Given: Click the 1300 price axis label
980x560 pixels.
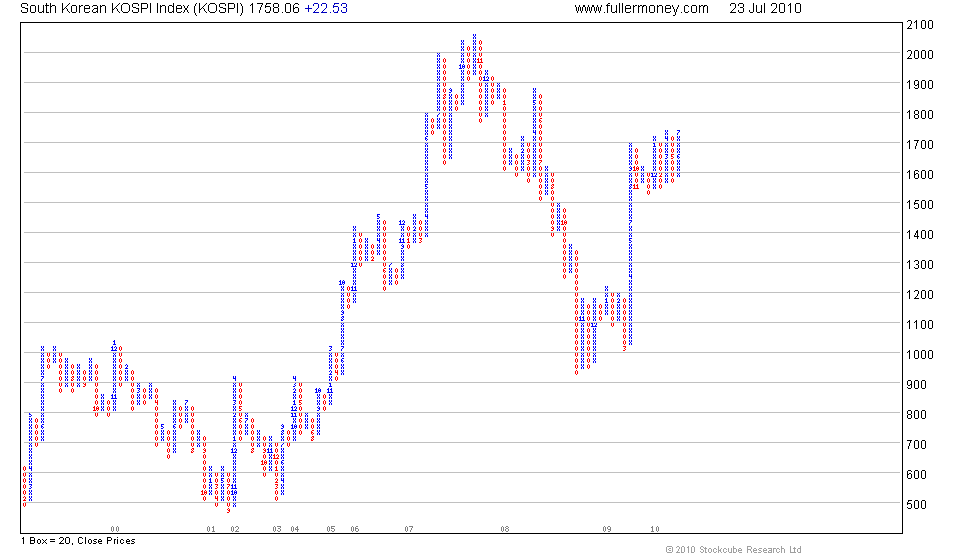Looking at the screenshot, I should pos(920,265).
